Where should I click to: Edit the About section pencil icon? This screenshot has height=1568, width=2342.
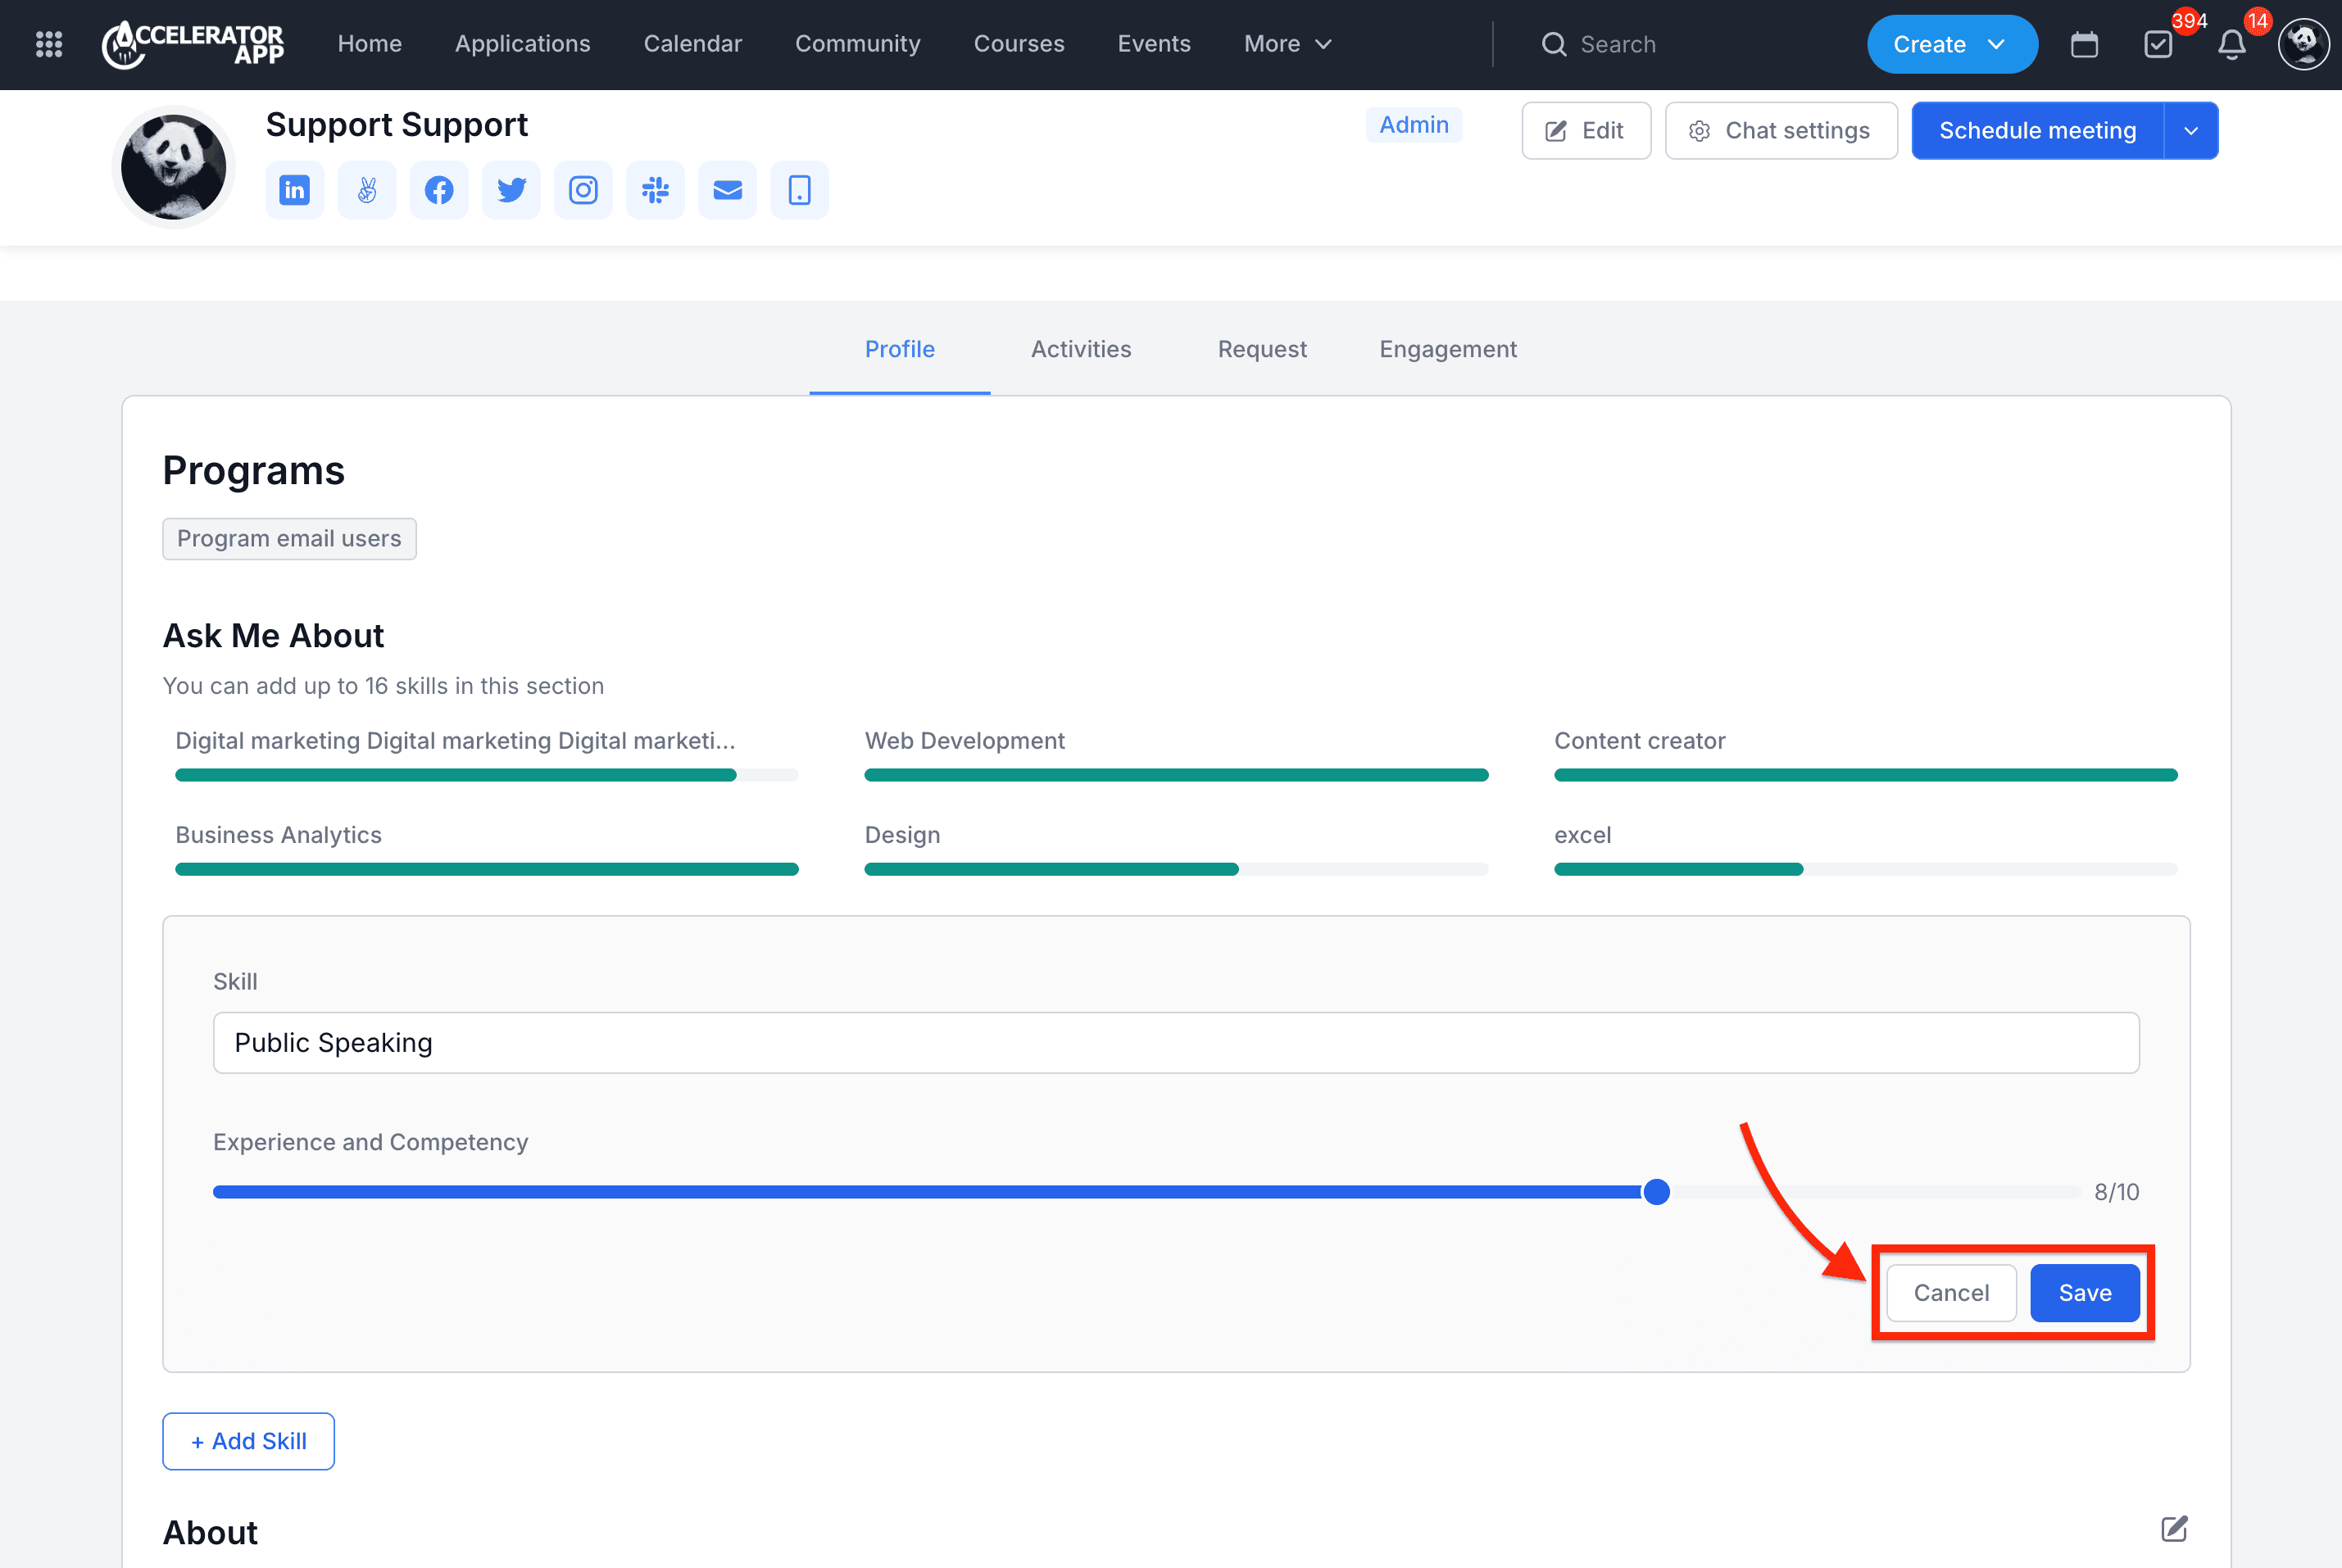click(x=2174, y=1529)
